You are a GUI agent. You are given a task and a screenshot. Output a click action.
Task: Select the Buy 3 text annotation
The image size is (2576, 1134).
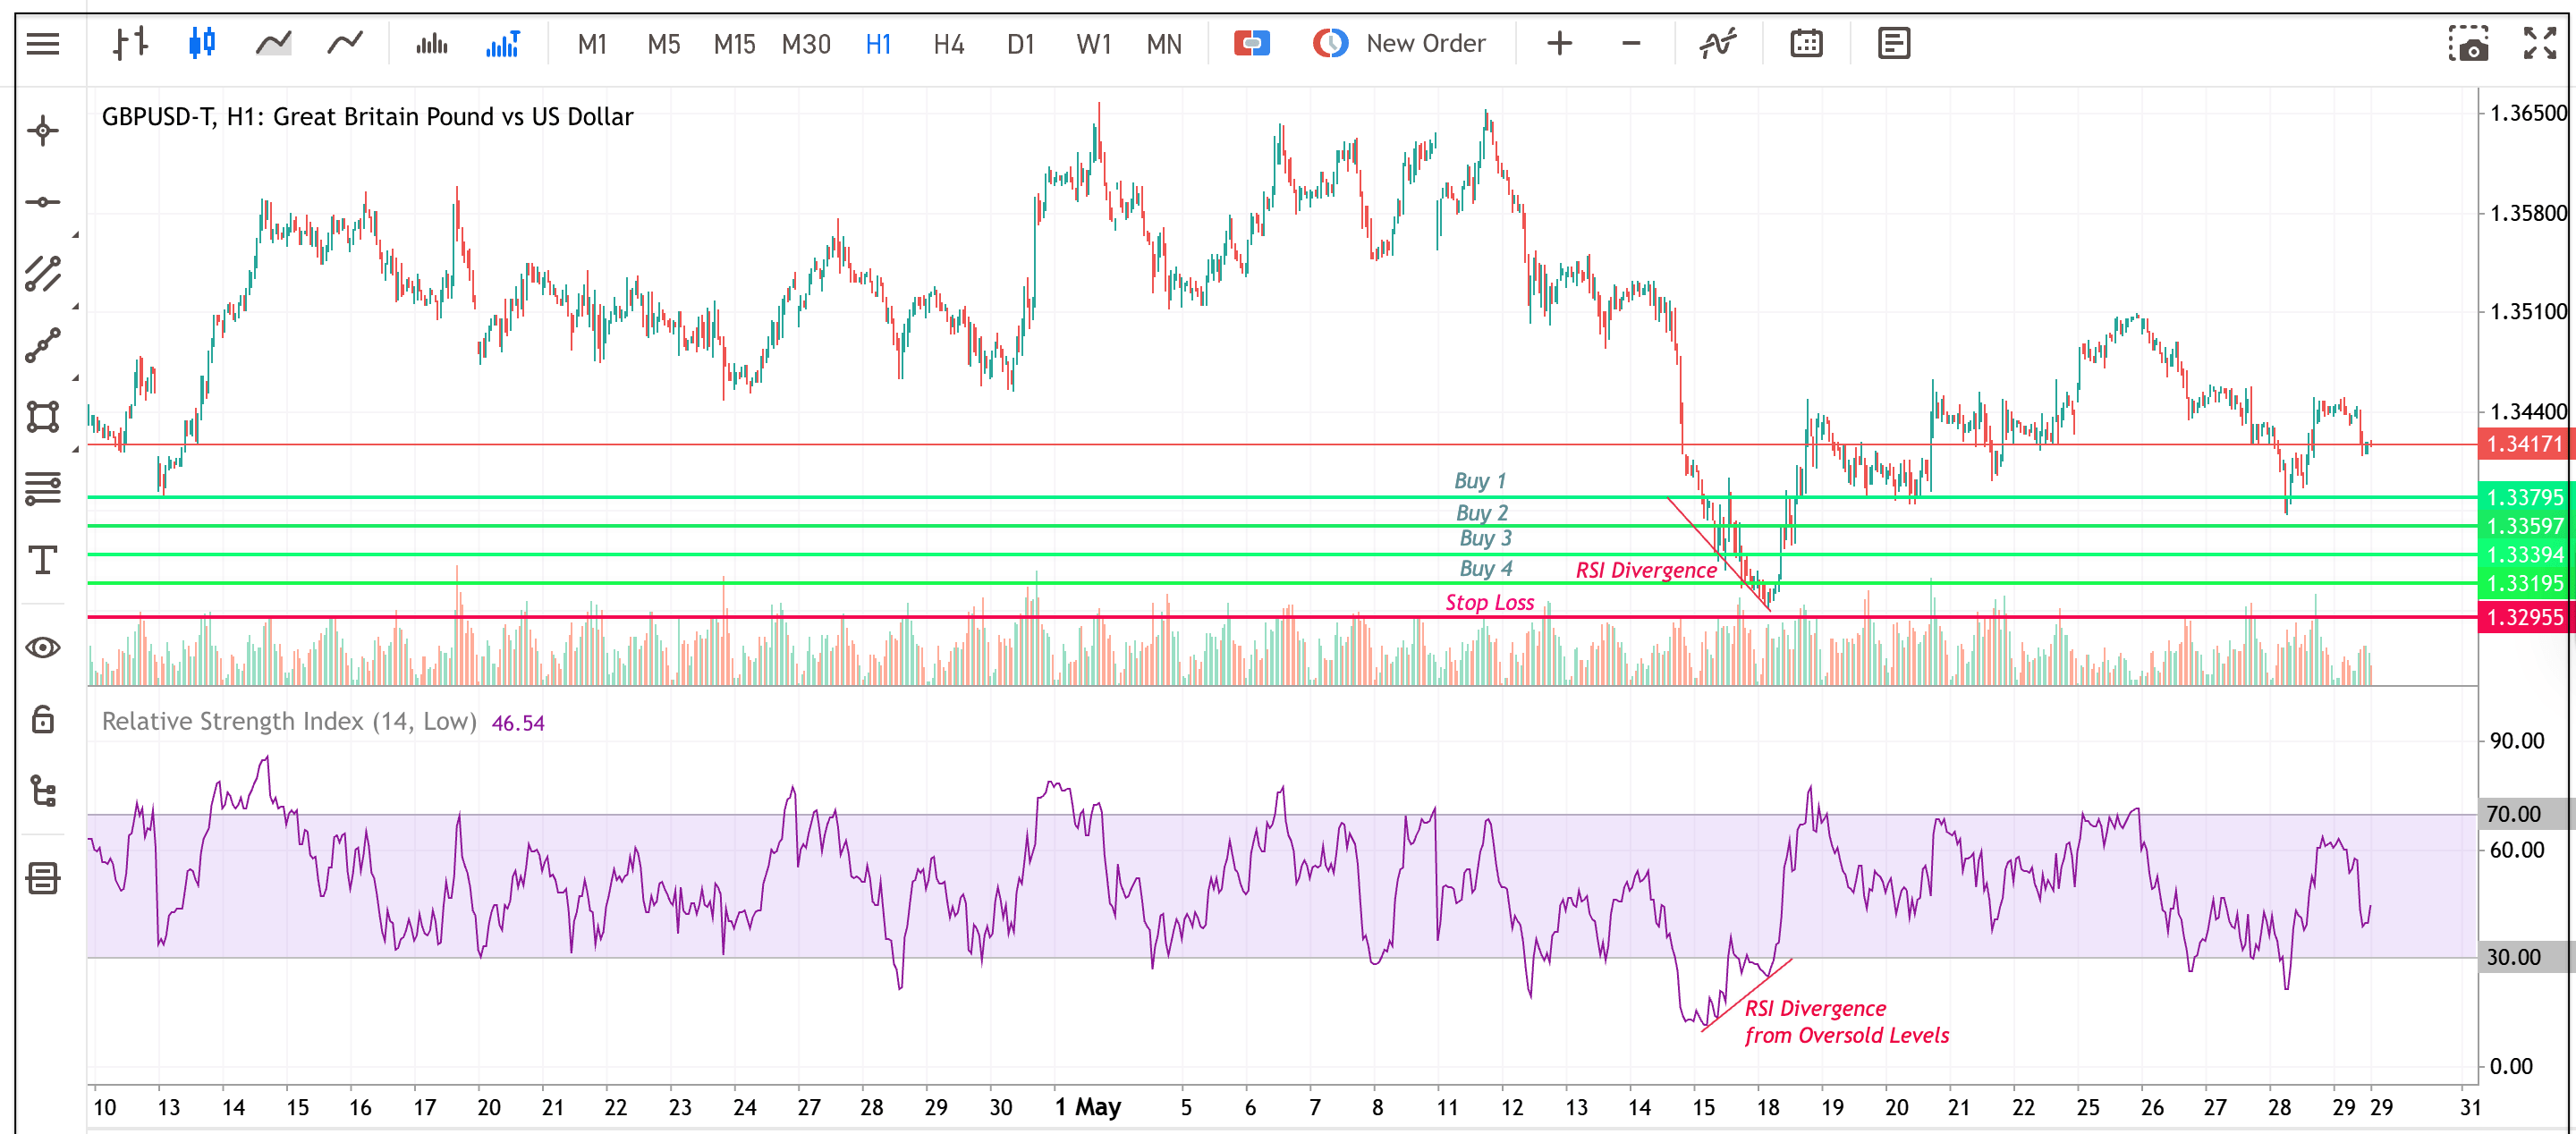tap(1485, 538)
